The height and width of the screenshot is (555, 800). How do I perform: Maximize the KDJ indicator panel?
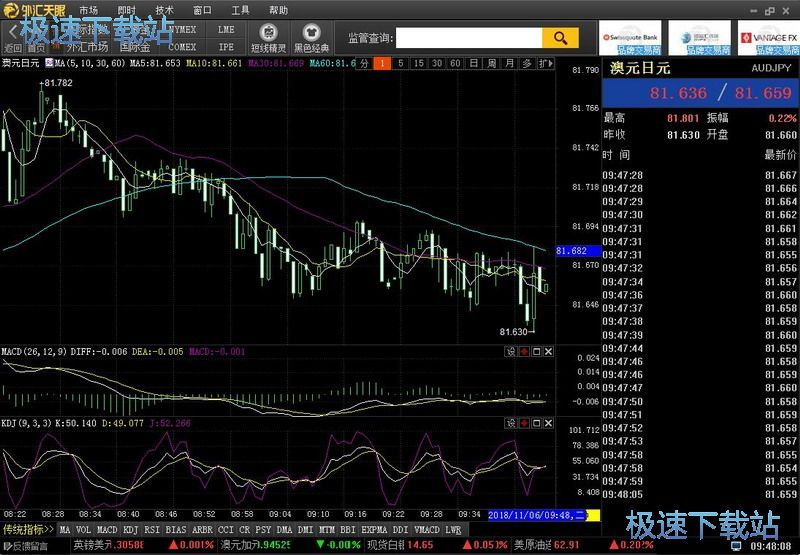click(x=536, y=423)
